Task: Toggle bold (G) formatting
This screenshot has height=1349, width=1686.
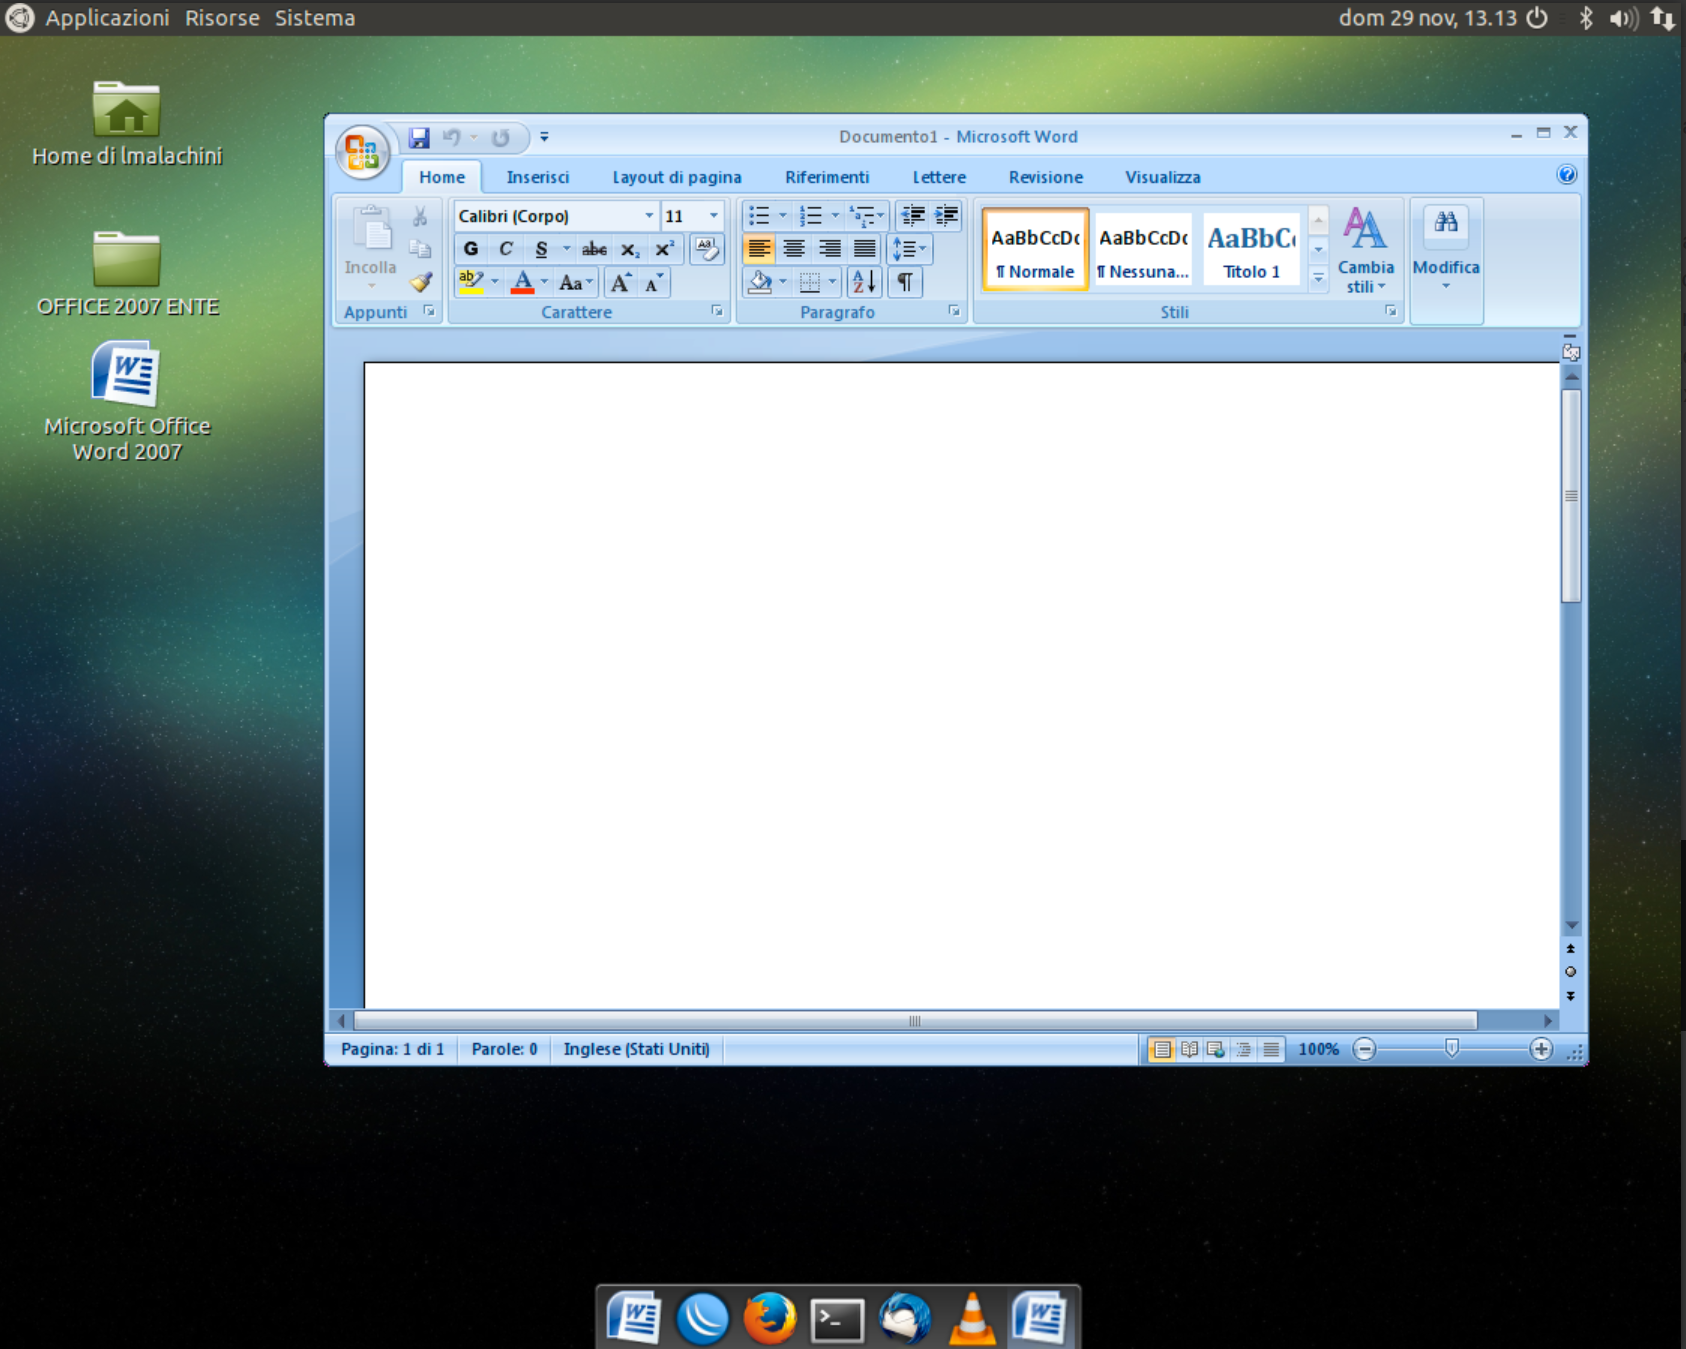Action: tap(471, 249)
